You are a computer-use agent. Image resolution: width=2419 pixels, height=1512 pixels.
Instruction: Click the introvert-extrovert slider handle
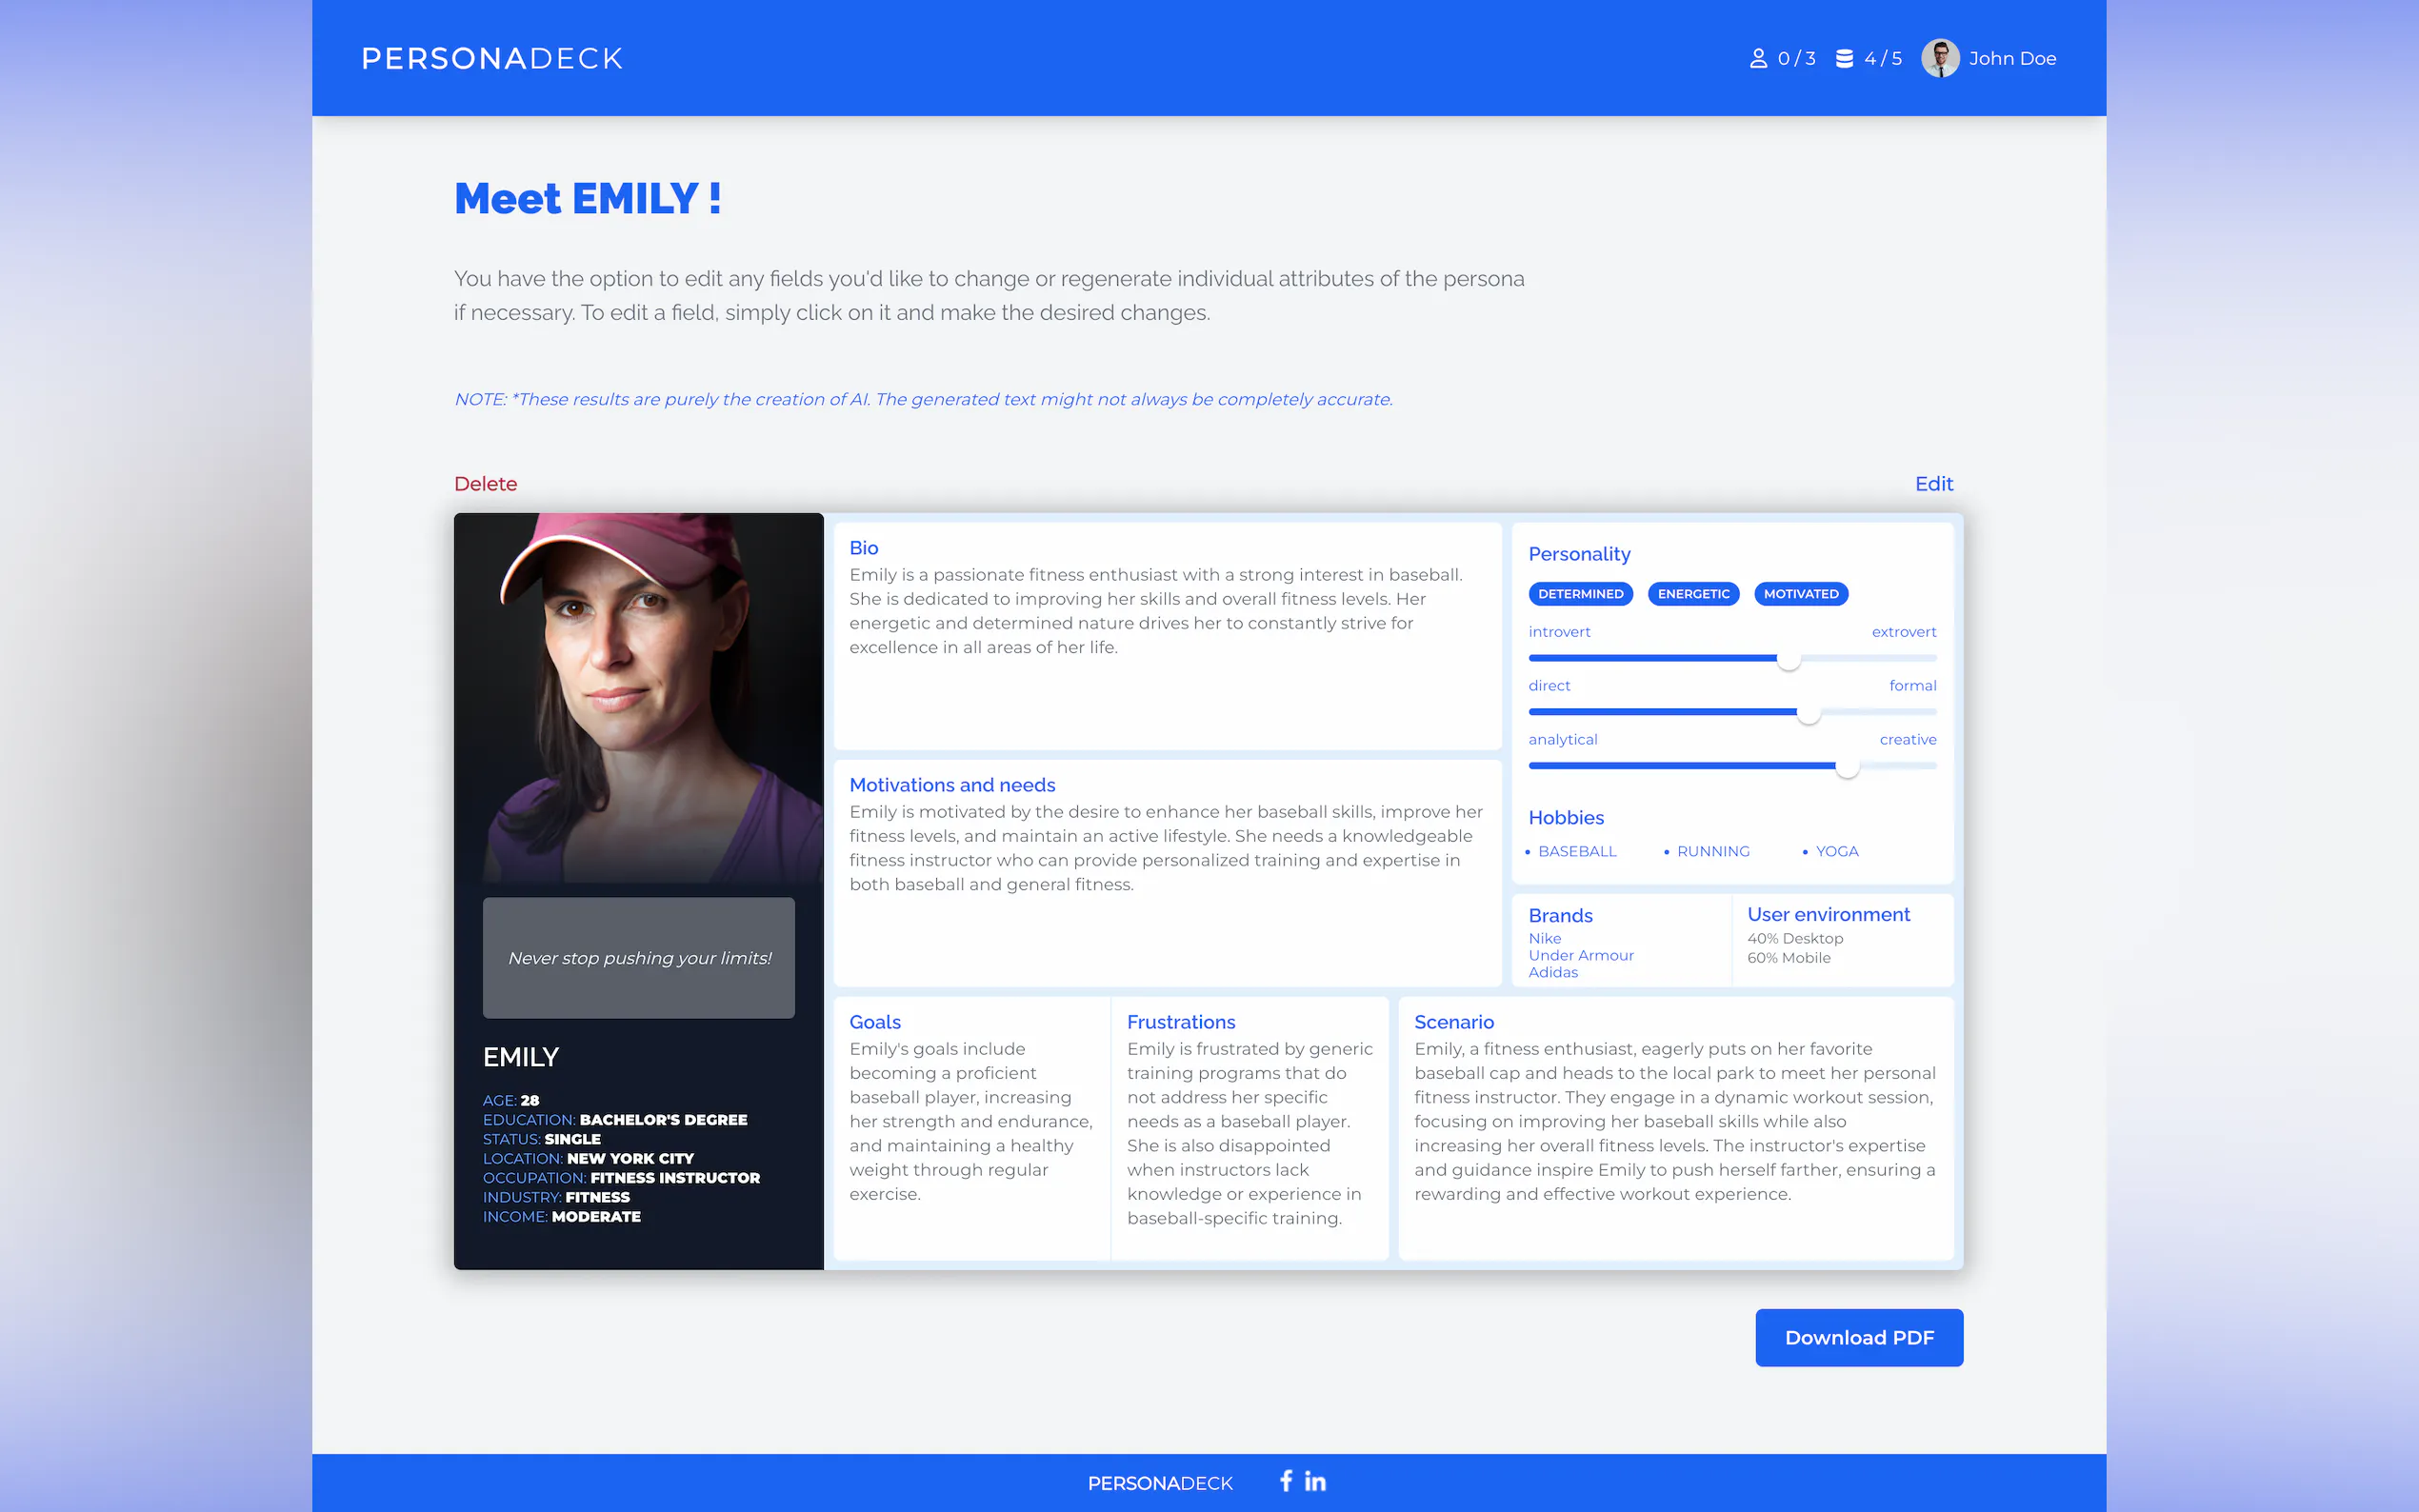[1788, 659]
